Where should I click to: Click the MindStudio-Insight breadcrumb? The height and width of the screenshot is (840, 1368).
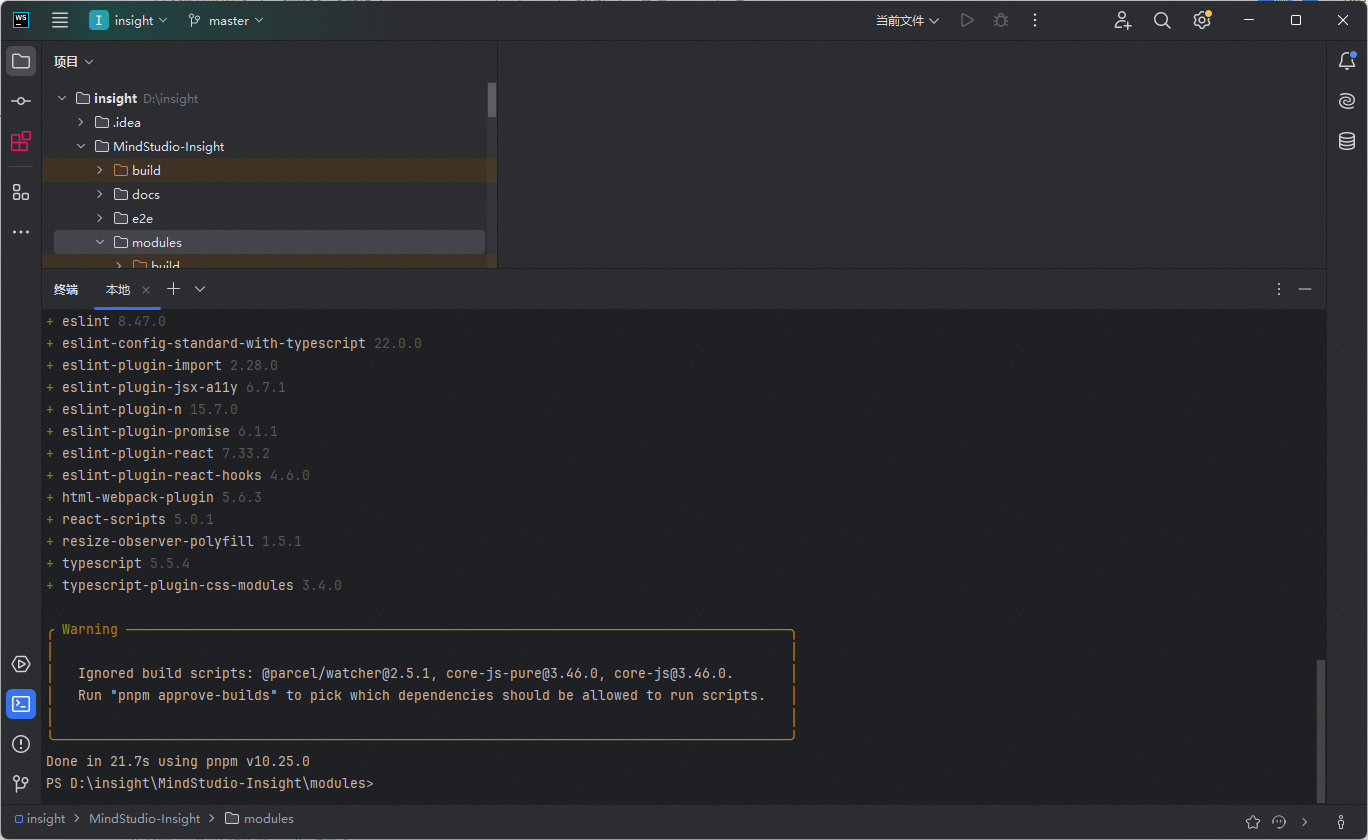tap(145, 818)
